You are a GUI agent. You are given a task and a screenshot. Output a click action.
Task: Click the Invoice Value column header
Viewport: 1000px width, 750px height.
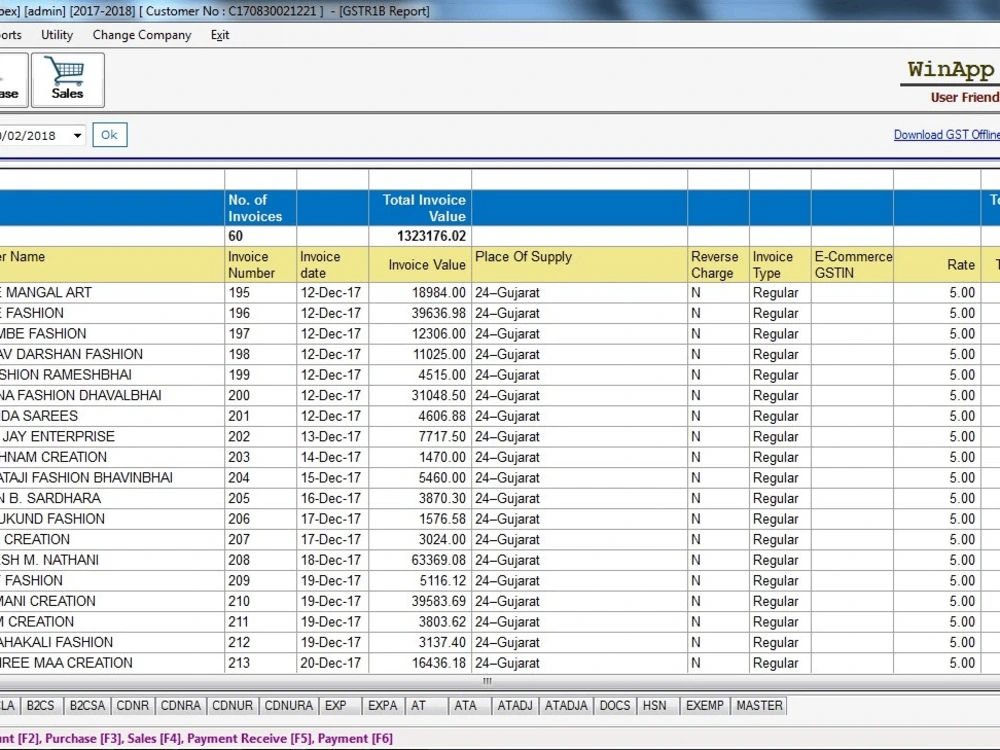(420, 265)
